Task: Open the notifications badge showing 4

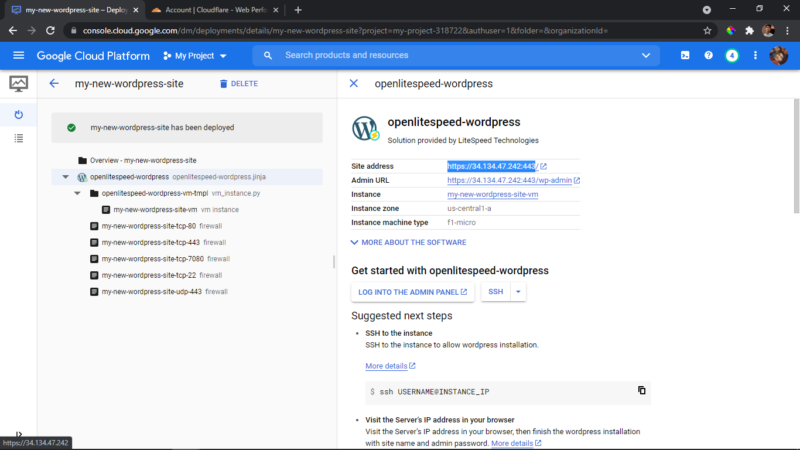Action: pos(732,55)
